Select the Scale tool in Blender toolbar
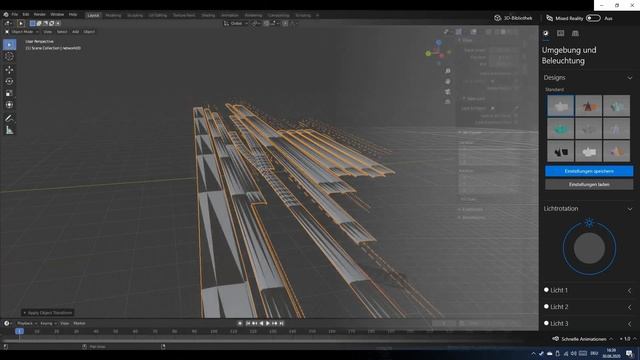The image size is (640, 360). point(9,93)
